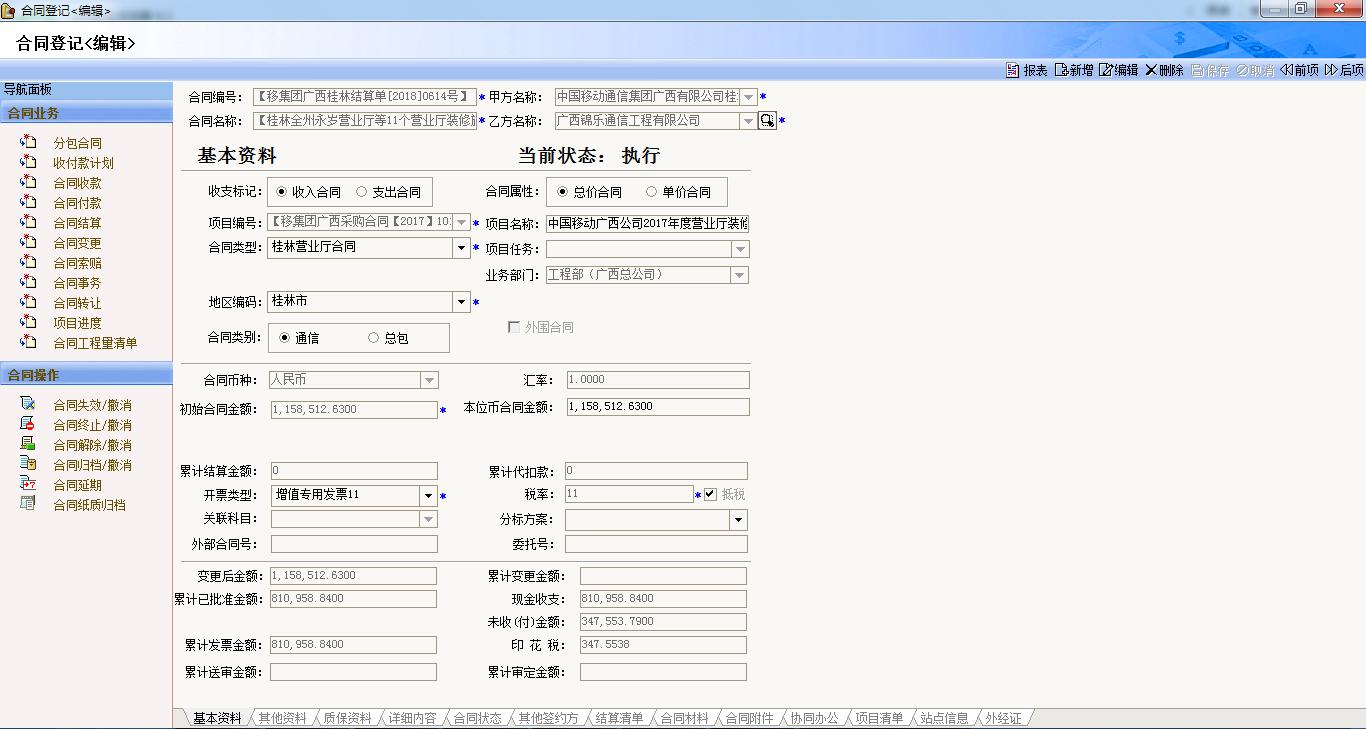
Task: Click the 删除 delete toolbar icon
Action: [x=1151, y=70]
